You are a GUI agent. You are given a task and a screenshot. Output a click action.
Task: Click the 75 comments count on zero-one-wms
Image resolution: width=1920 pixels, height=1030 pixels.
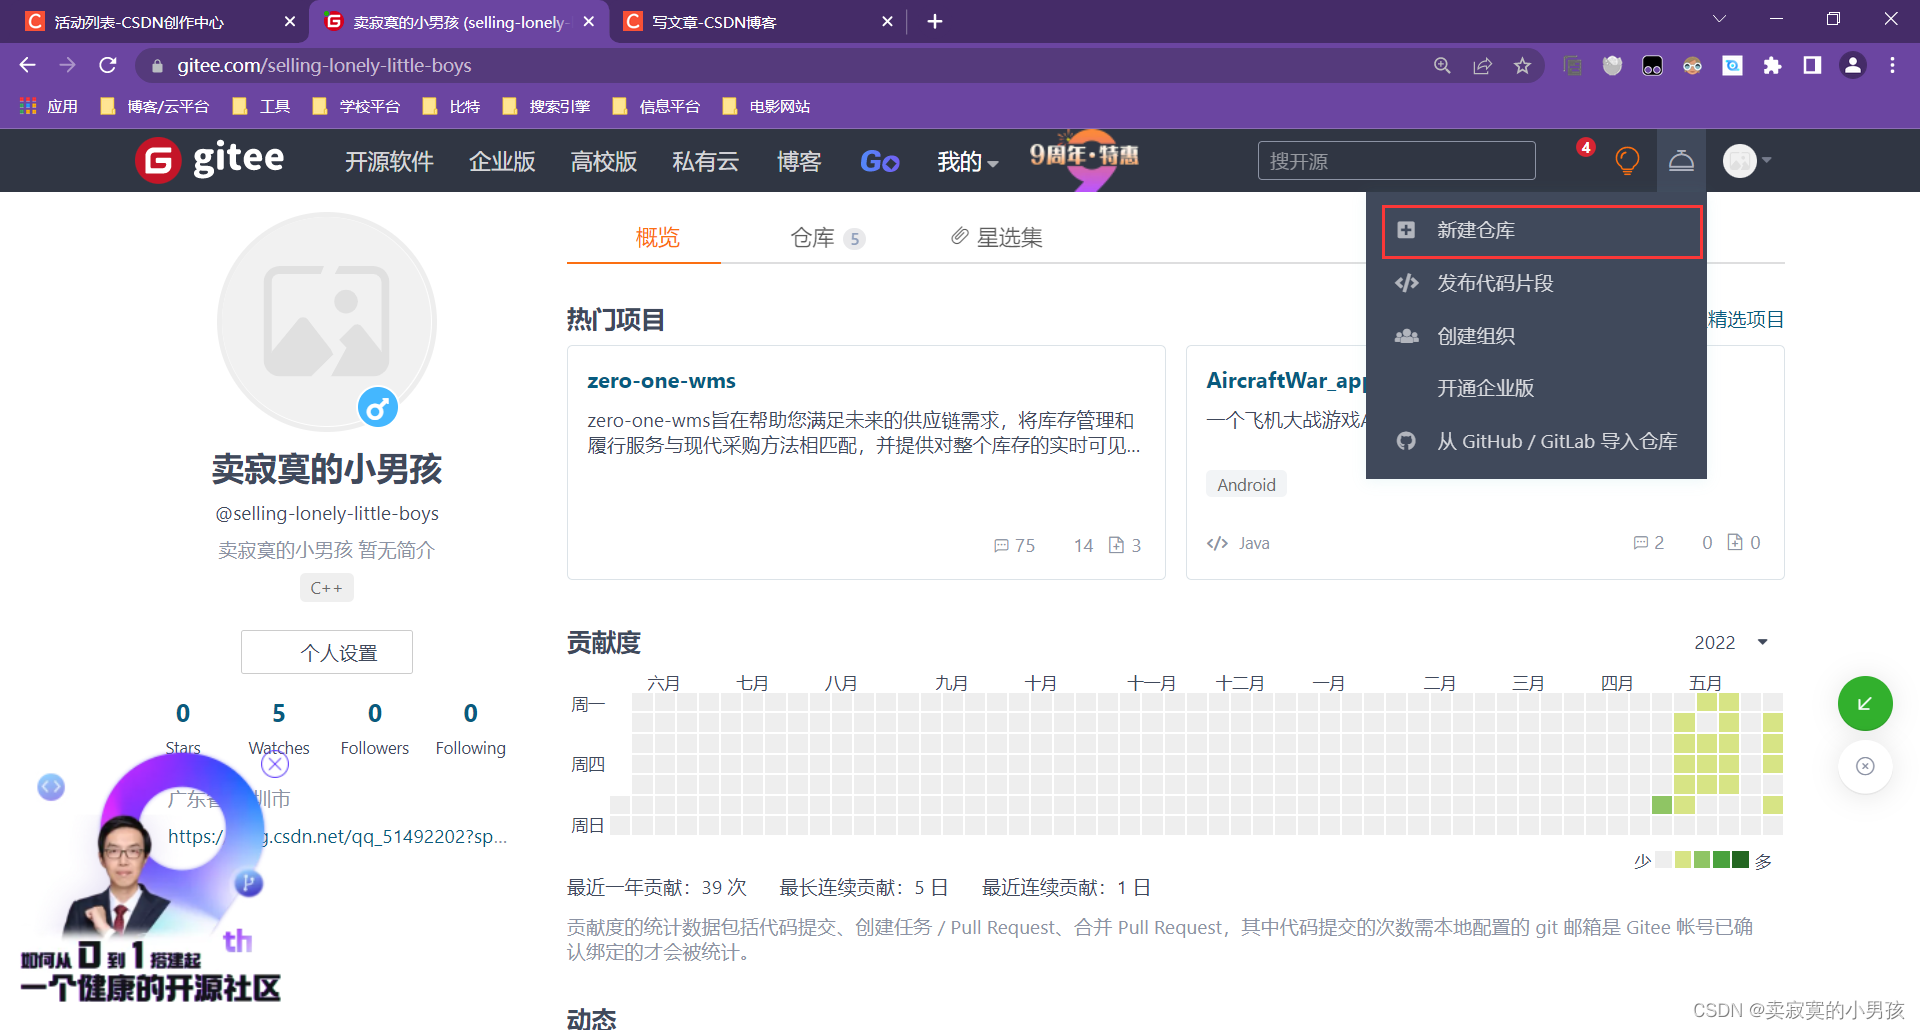pos(1015,545)
